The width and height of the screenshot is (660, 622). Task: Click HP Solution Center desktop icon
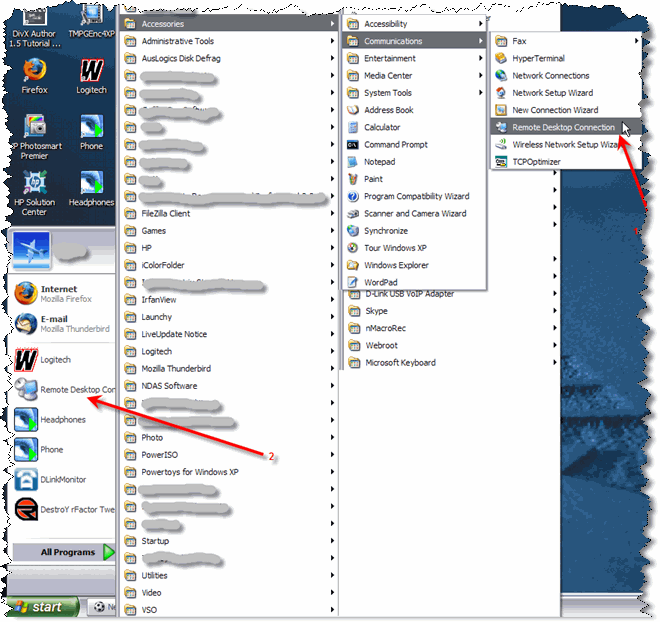(x=34, y=191)
